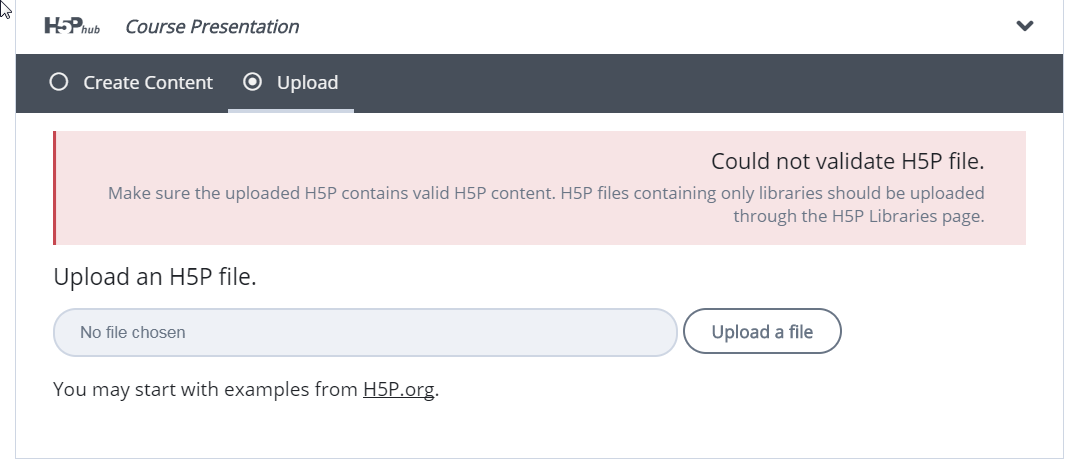The image size is (1073, 470).
Task: Open the H5P.org examples link
Action: pos(398,389)
